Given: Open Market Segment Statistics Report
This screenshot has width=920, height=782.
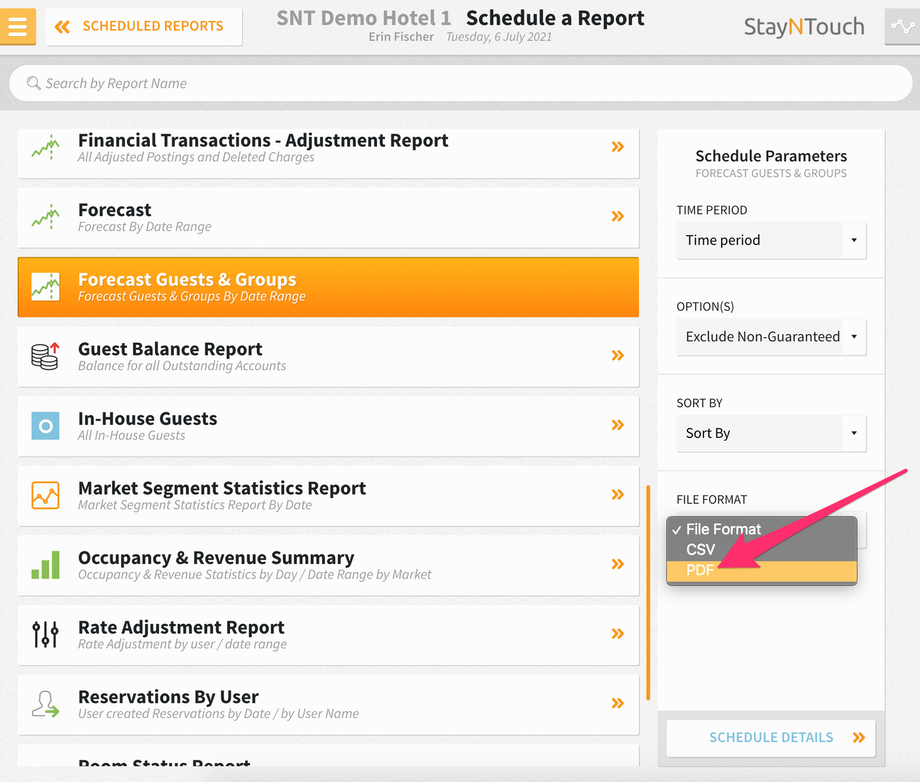Looking at the screenshot, I should [x=328, y=496].
